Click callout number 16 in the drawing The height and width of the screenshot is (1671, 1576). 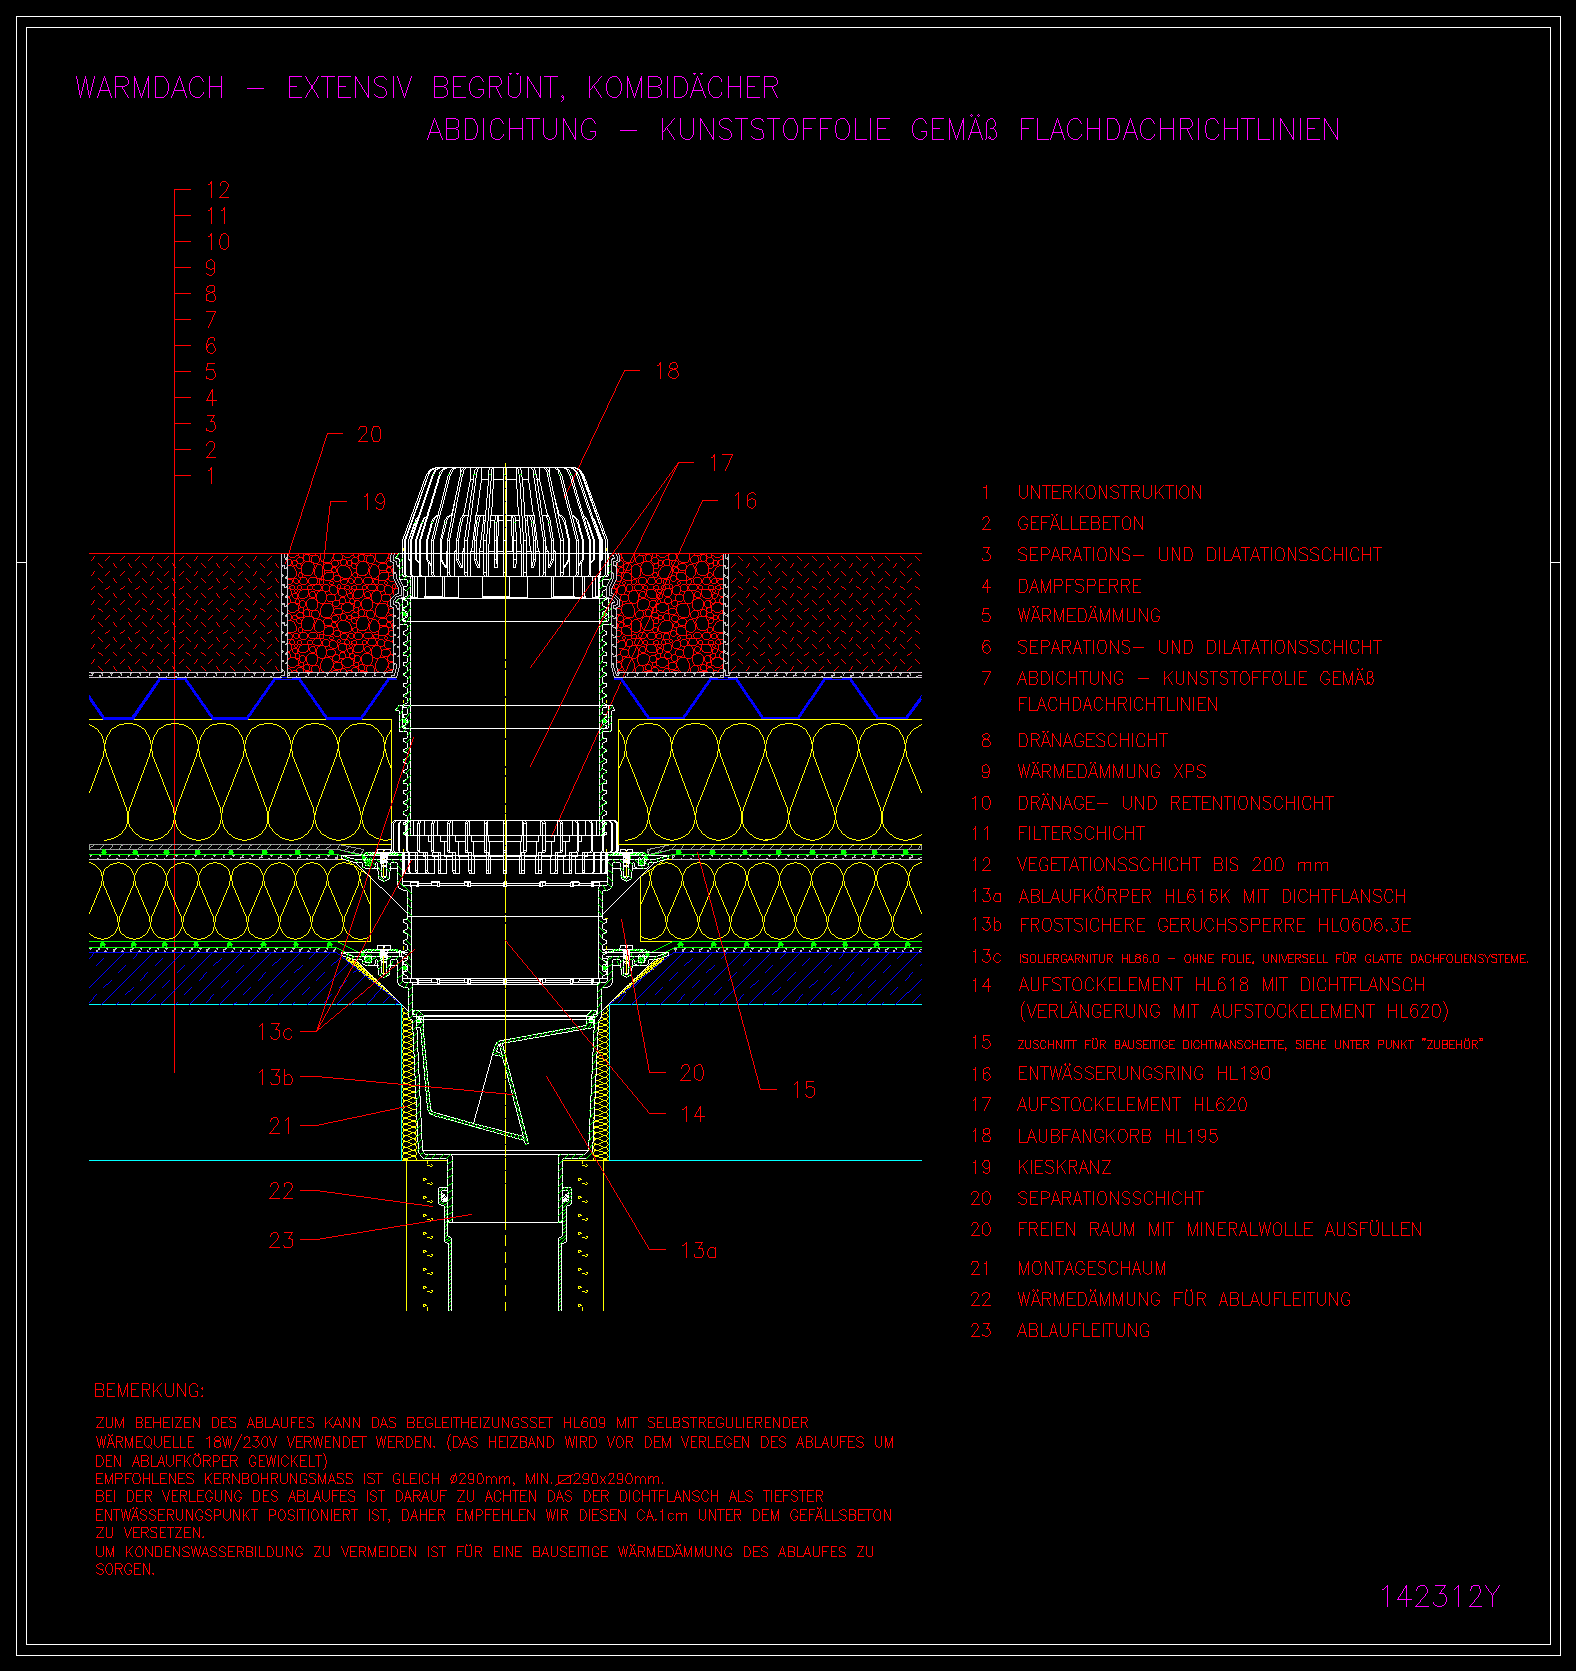point(745,501)
